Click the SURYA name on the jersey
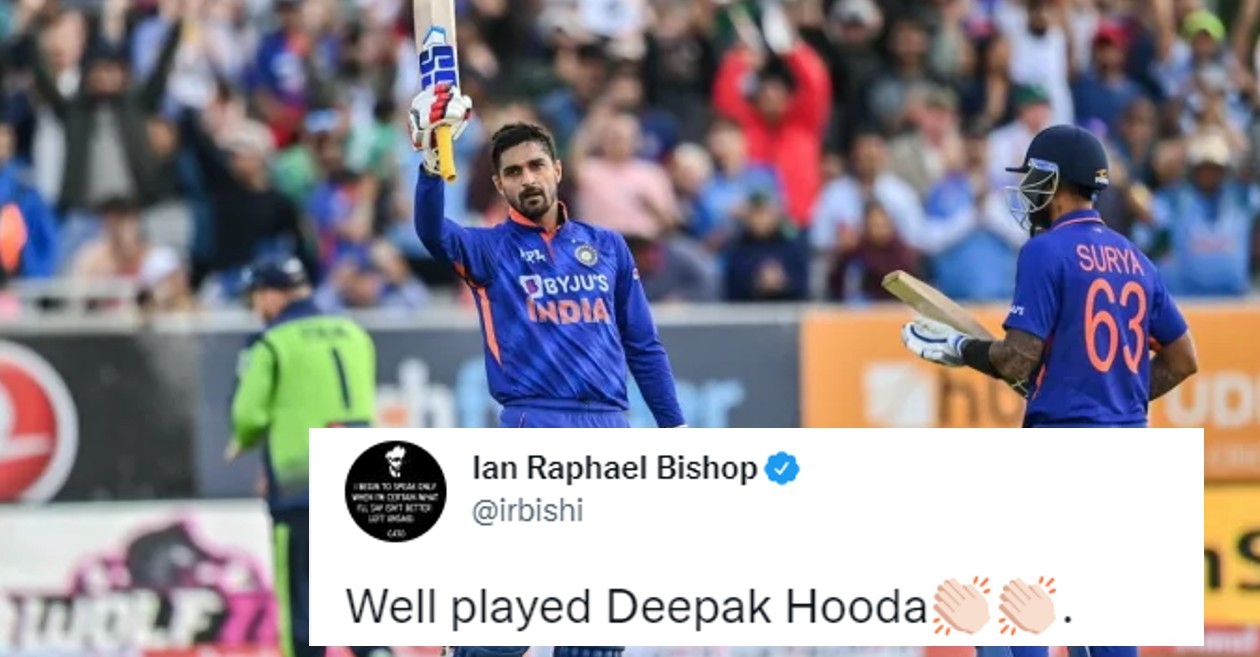The width and height of the screenshot is (1260, 657). [x=1109, y=260]
